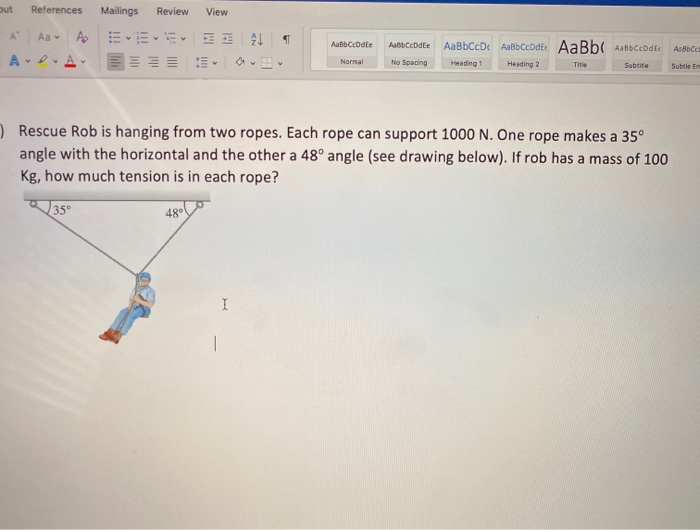The image size is (700, 530).
Task: Open text effects dropdown arrow
Action: coord(27,61)
